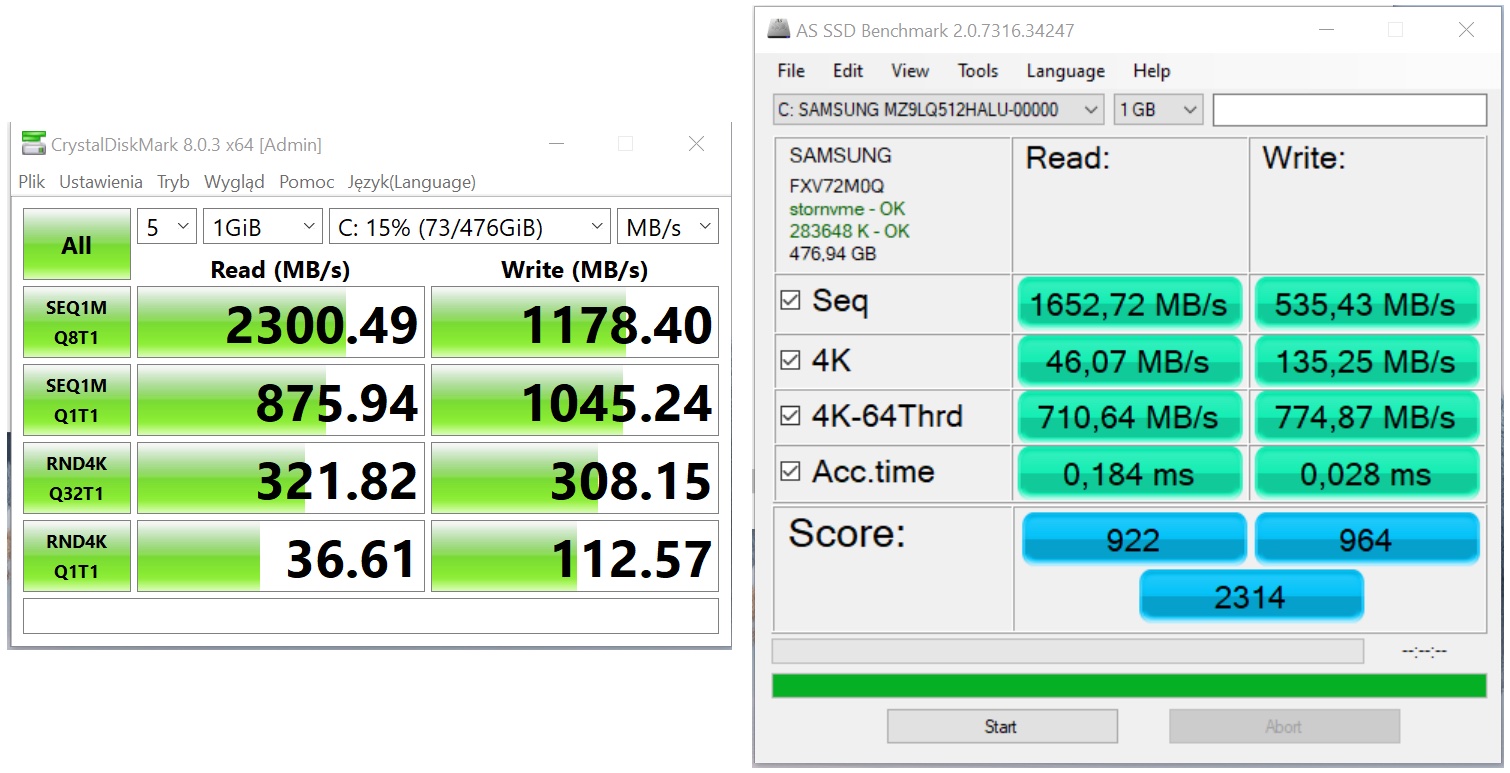Start the RND4K Q1T1 benchmark

click(77, 556)
